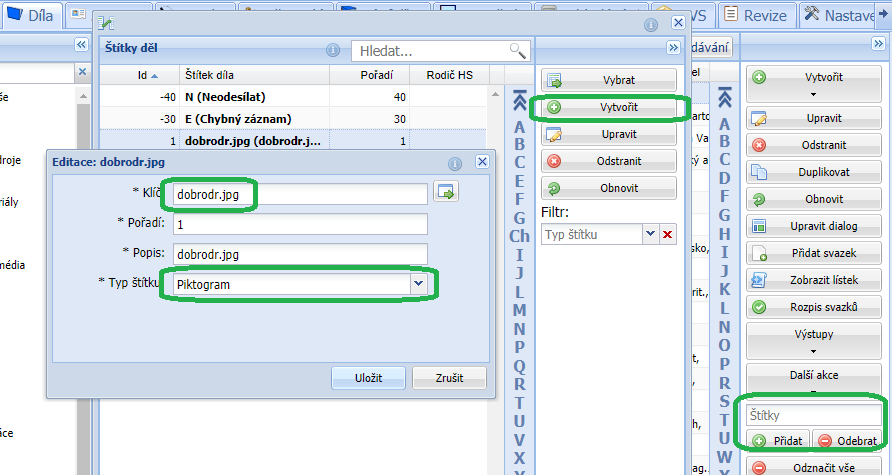This screenshot has height=475, width=892.
Task: Click the red X to clear Typ štítku filter
Action: (x=668, y=234)
